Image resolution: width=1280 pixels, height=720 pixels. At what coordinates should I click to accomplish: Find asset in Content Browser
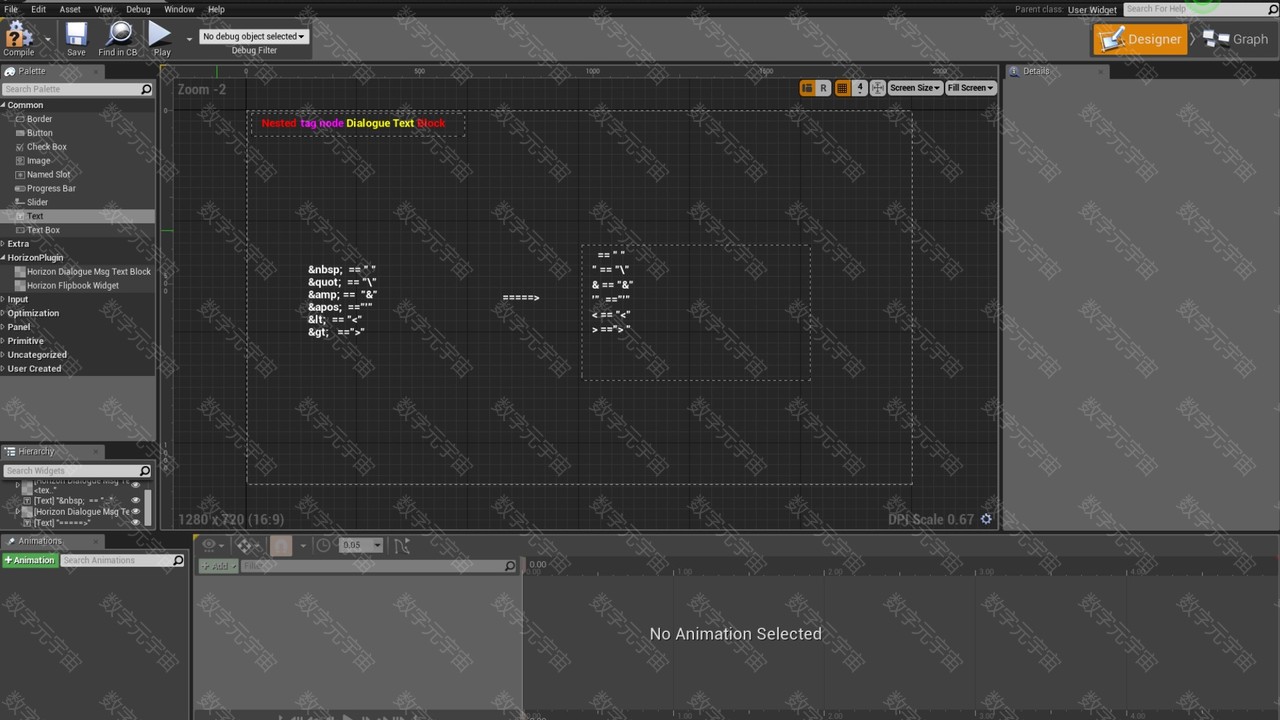coord(118,39)
